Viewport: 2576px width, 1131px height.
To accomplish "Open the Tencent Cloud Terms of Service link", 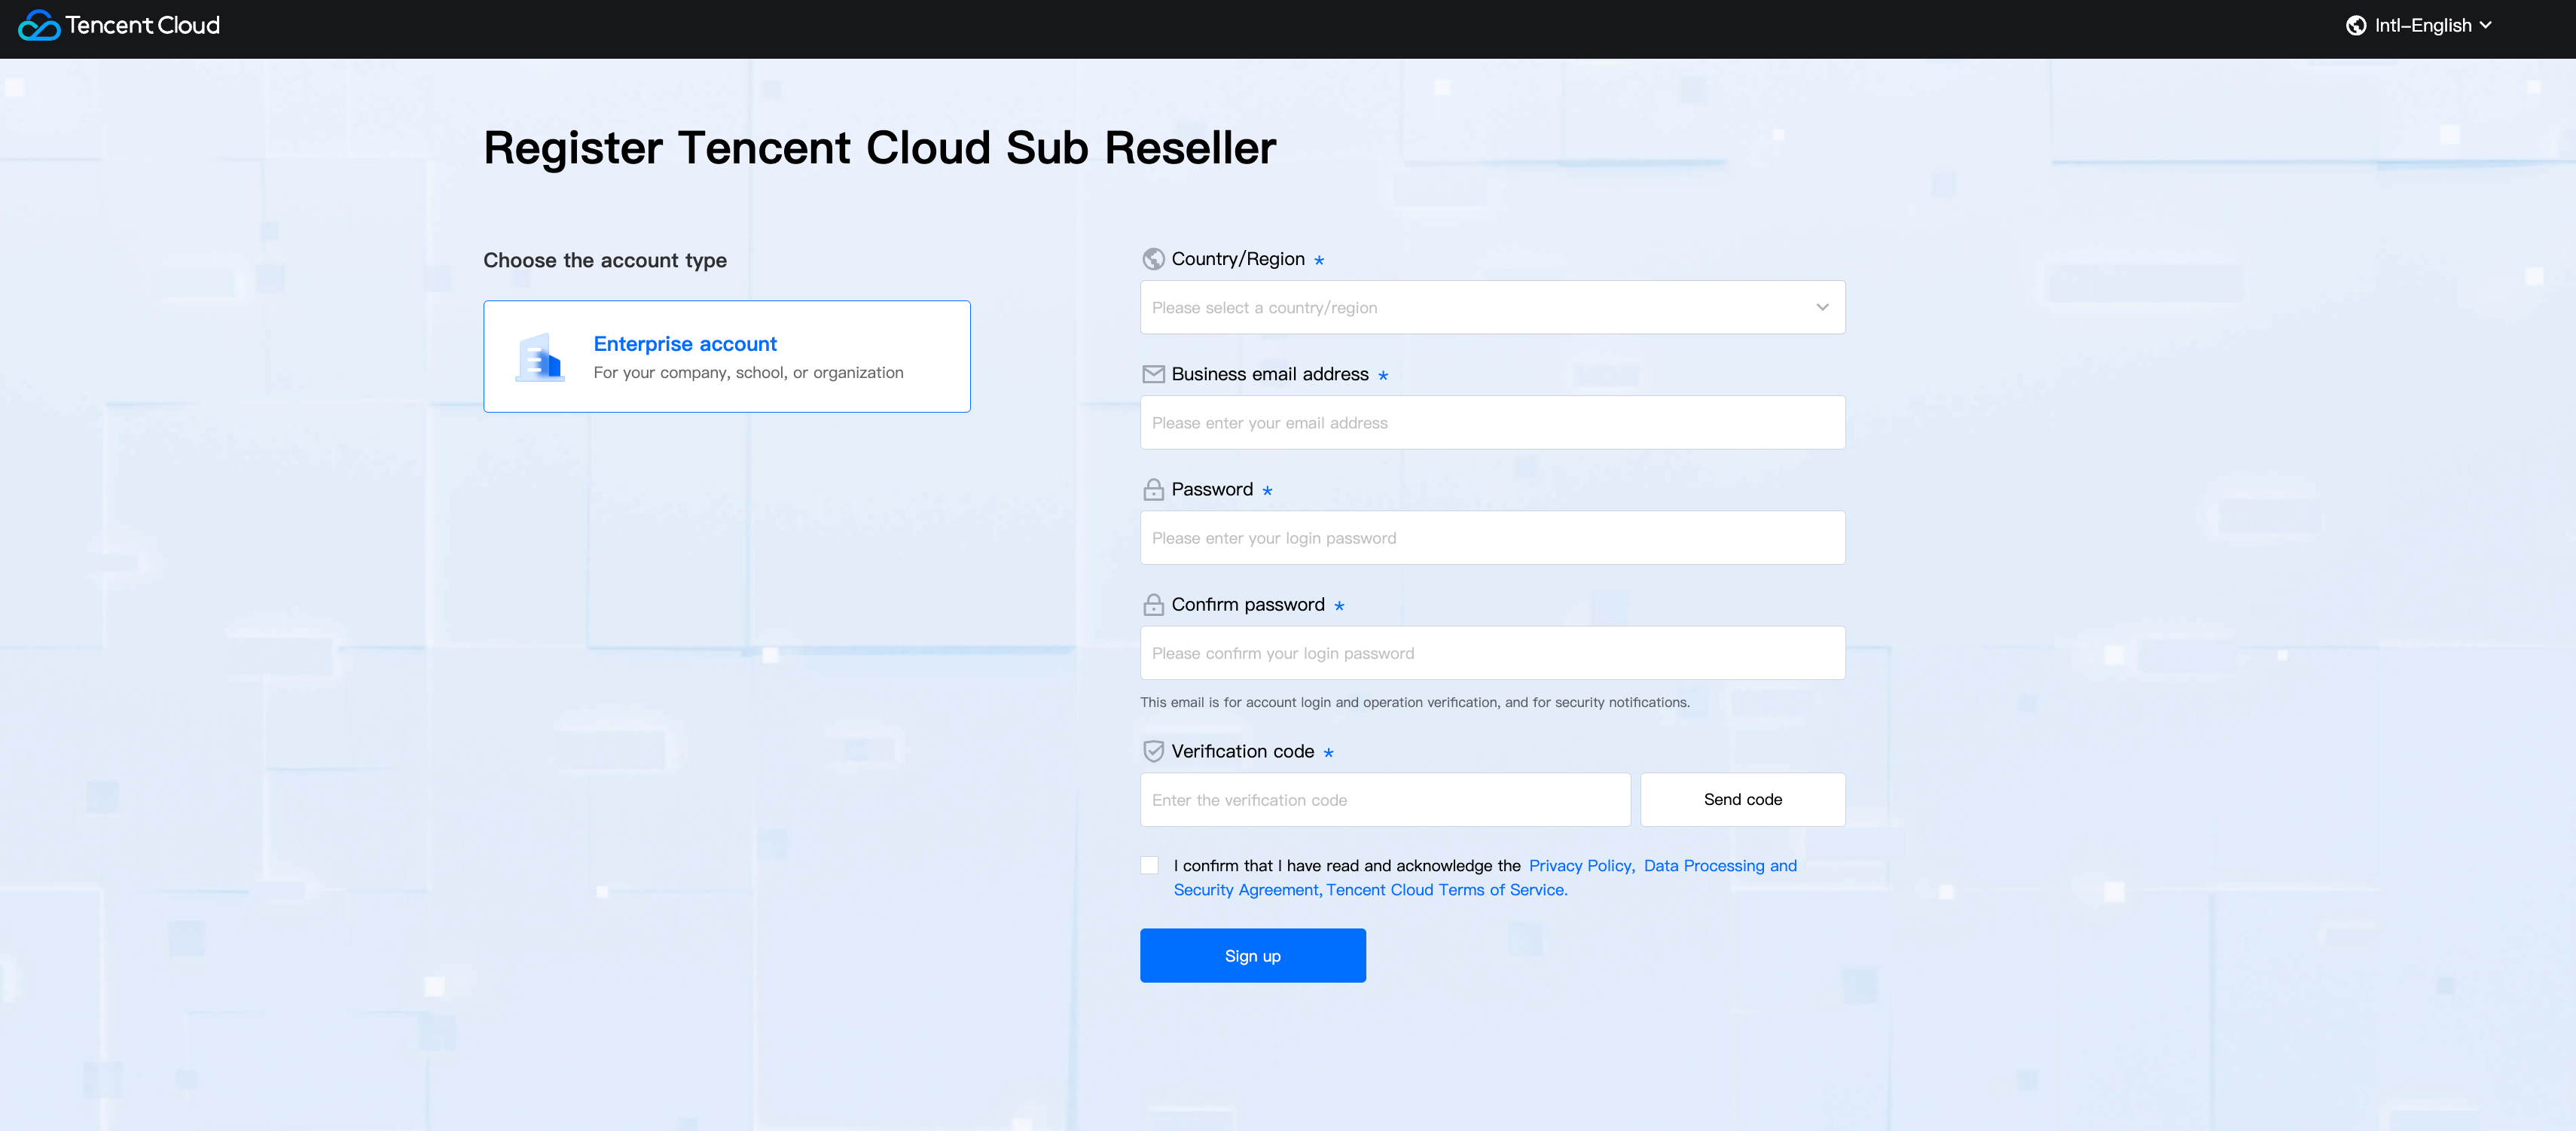I will (1446, 890).
